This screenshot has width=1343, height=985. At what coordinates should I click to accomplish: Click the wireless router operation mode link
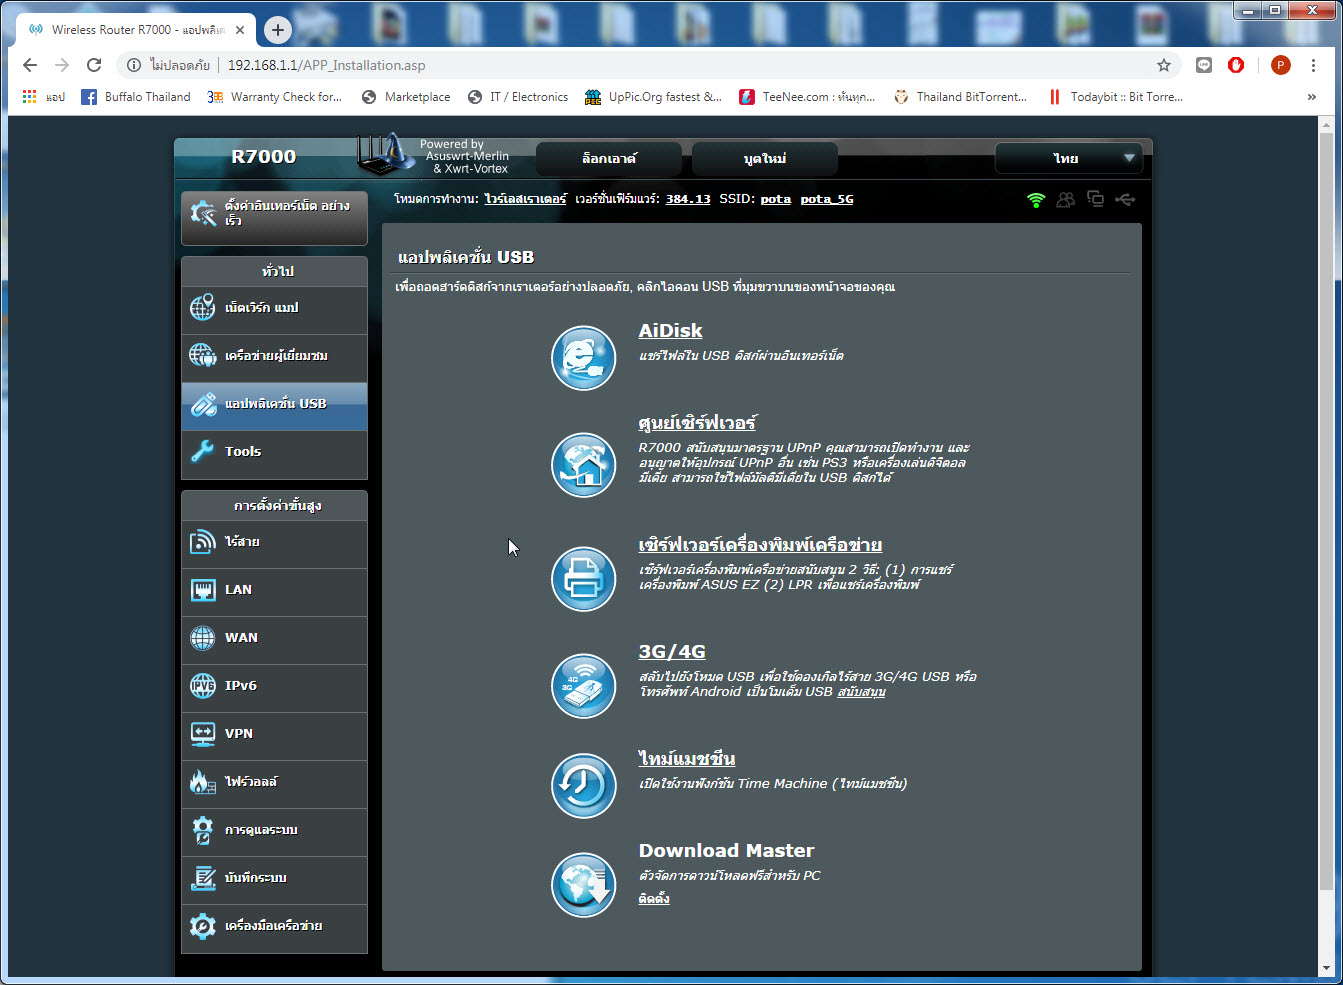(x=525, y=199)
